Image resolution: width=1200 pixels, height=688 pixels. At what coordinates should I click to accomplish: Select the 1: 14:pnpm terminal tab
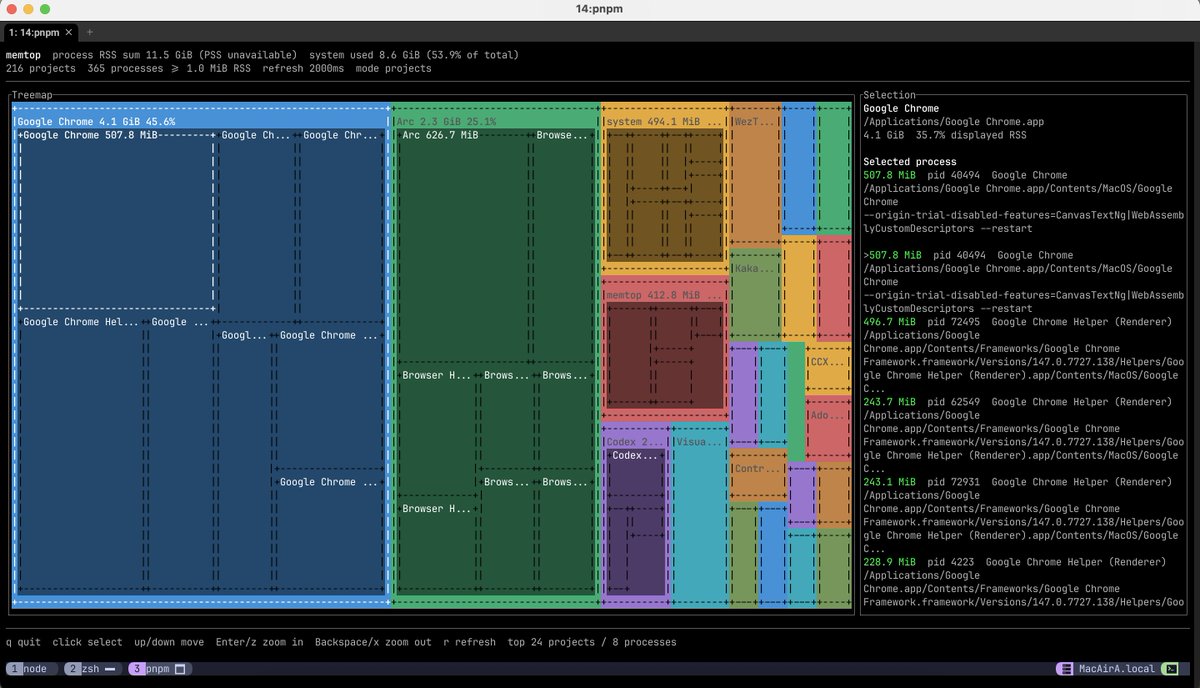pos(40,32)
